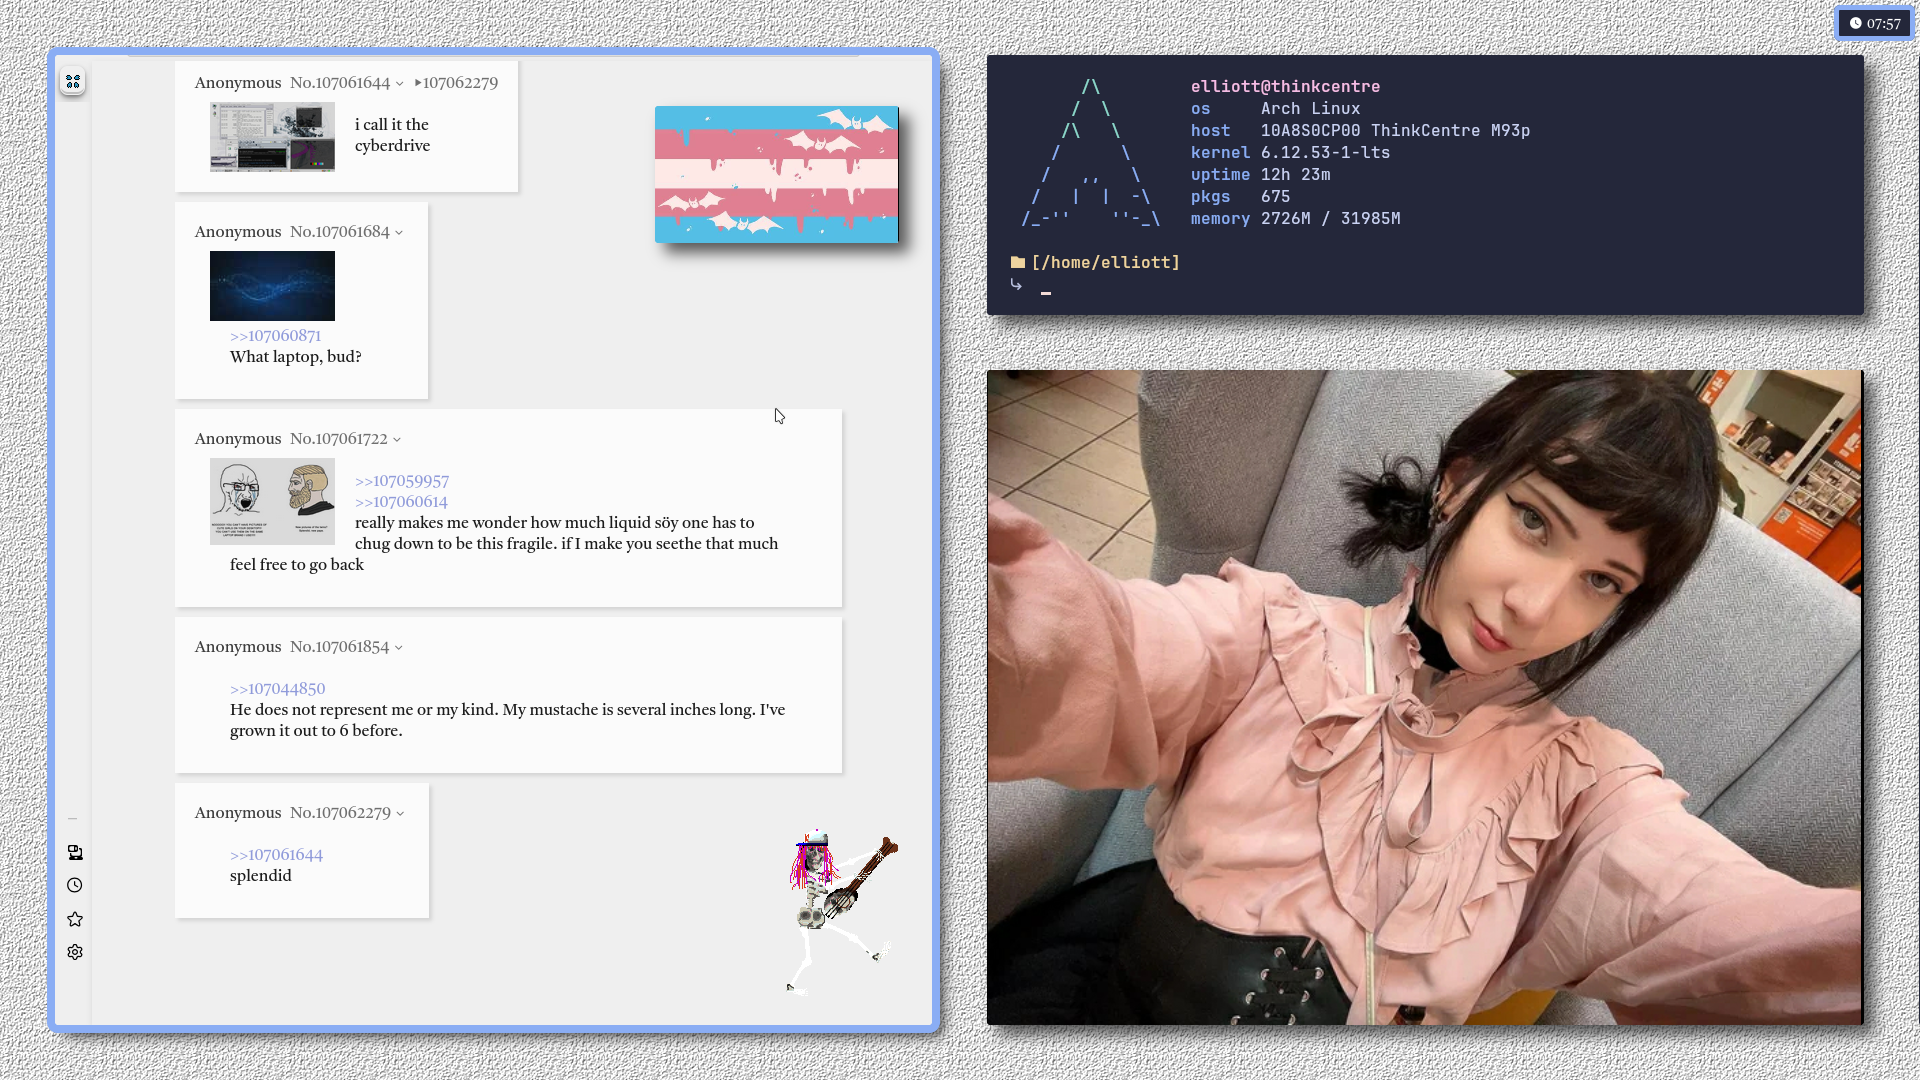Expand menu arrow for post No.107062279
The width and height of the screenshot is (1920, 1080).
[400, 814]
